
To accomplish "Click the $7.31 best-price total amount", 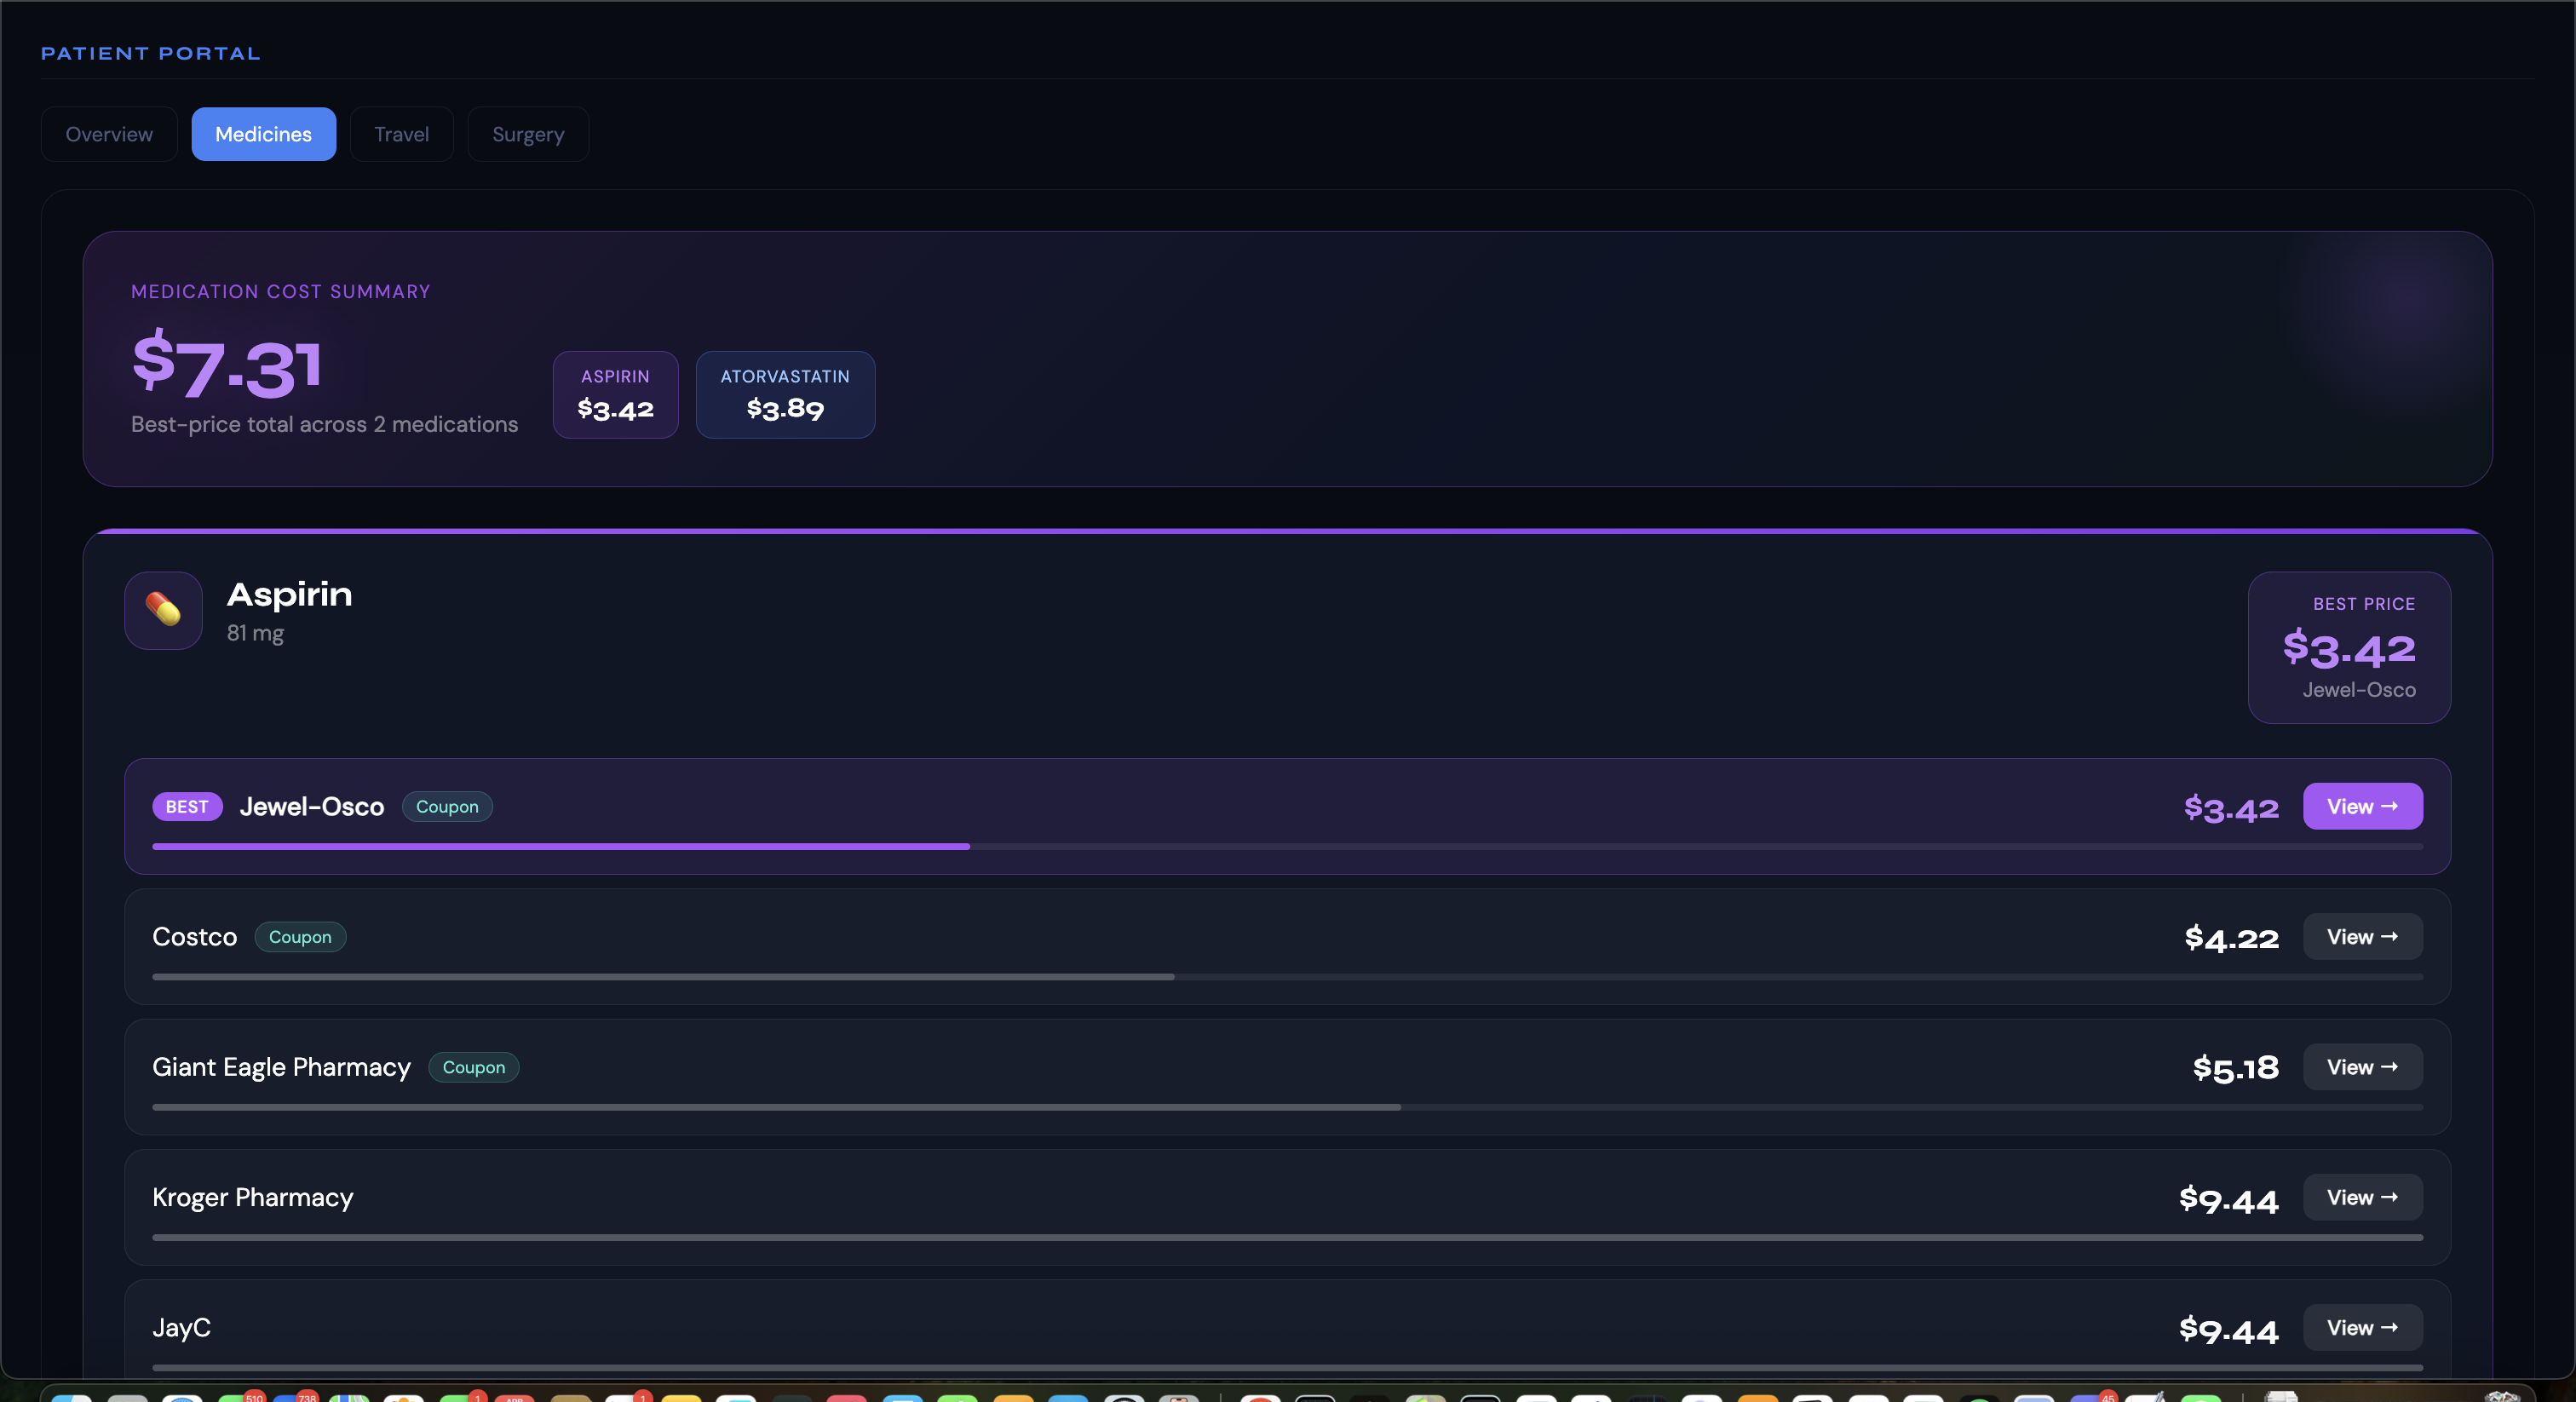I will pyautogui.click(x=227, y=365).
